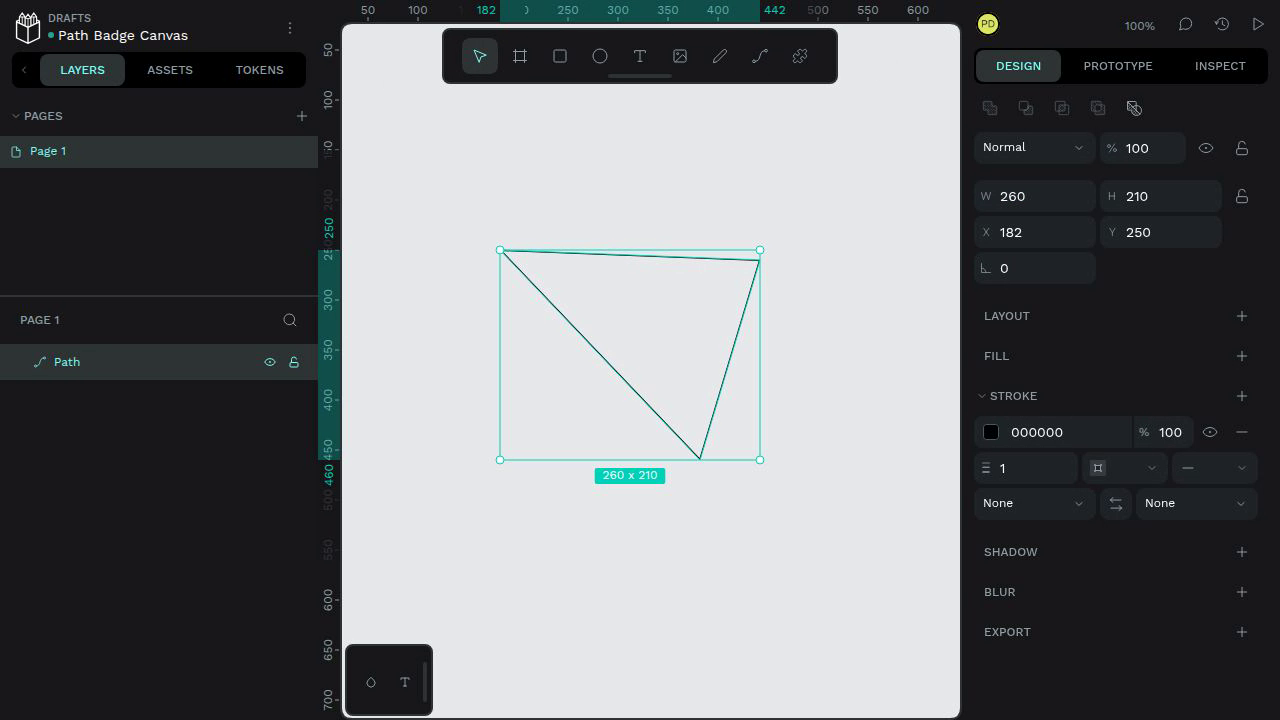Add a Shadow with plus

[x=1242, y=552]
